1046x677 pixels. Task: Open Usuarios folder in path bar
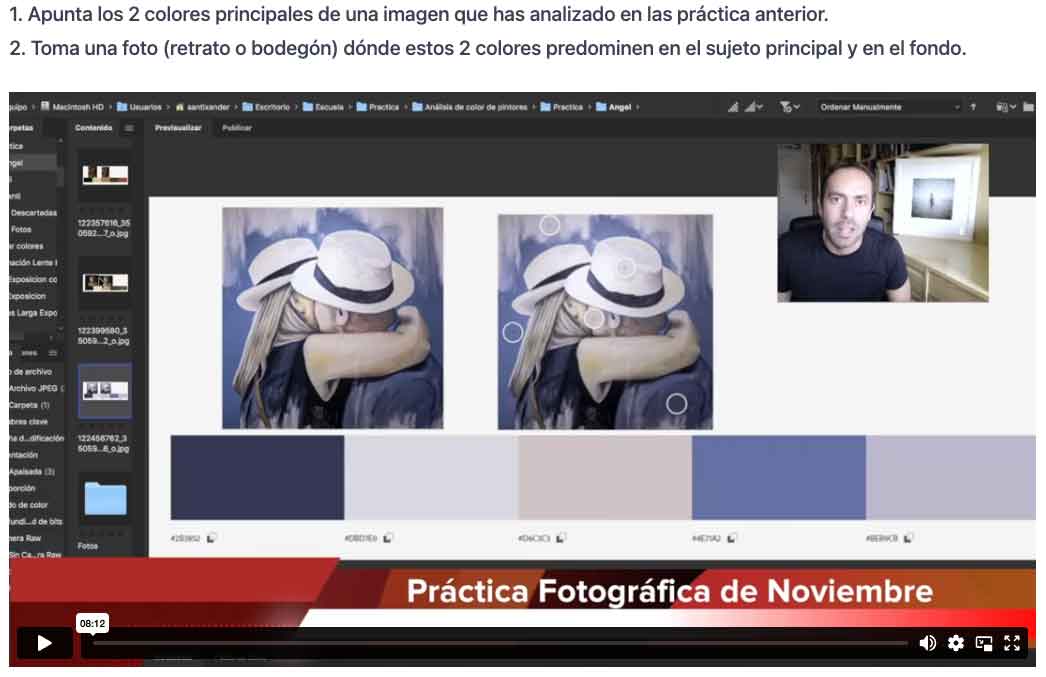click(x=139, y=107)
